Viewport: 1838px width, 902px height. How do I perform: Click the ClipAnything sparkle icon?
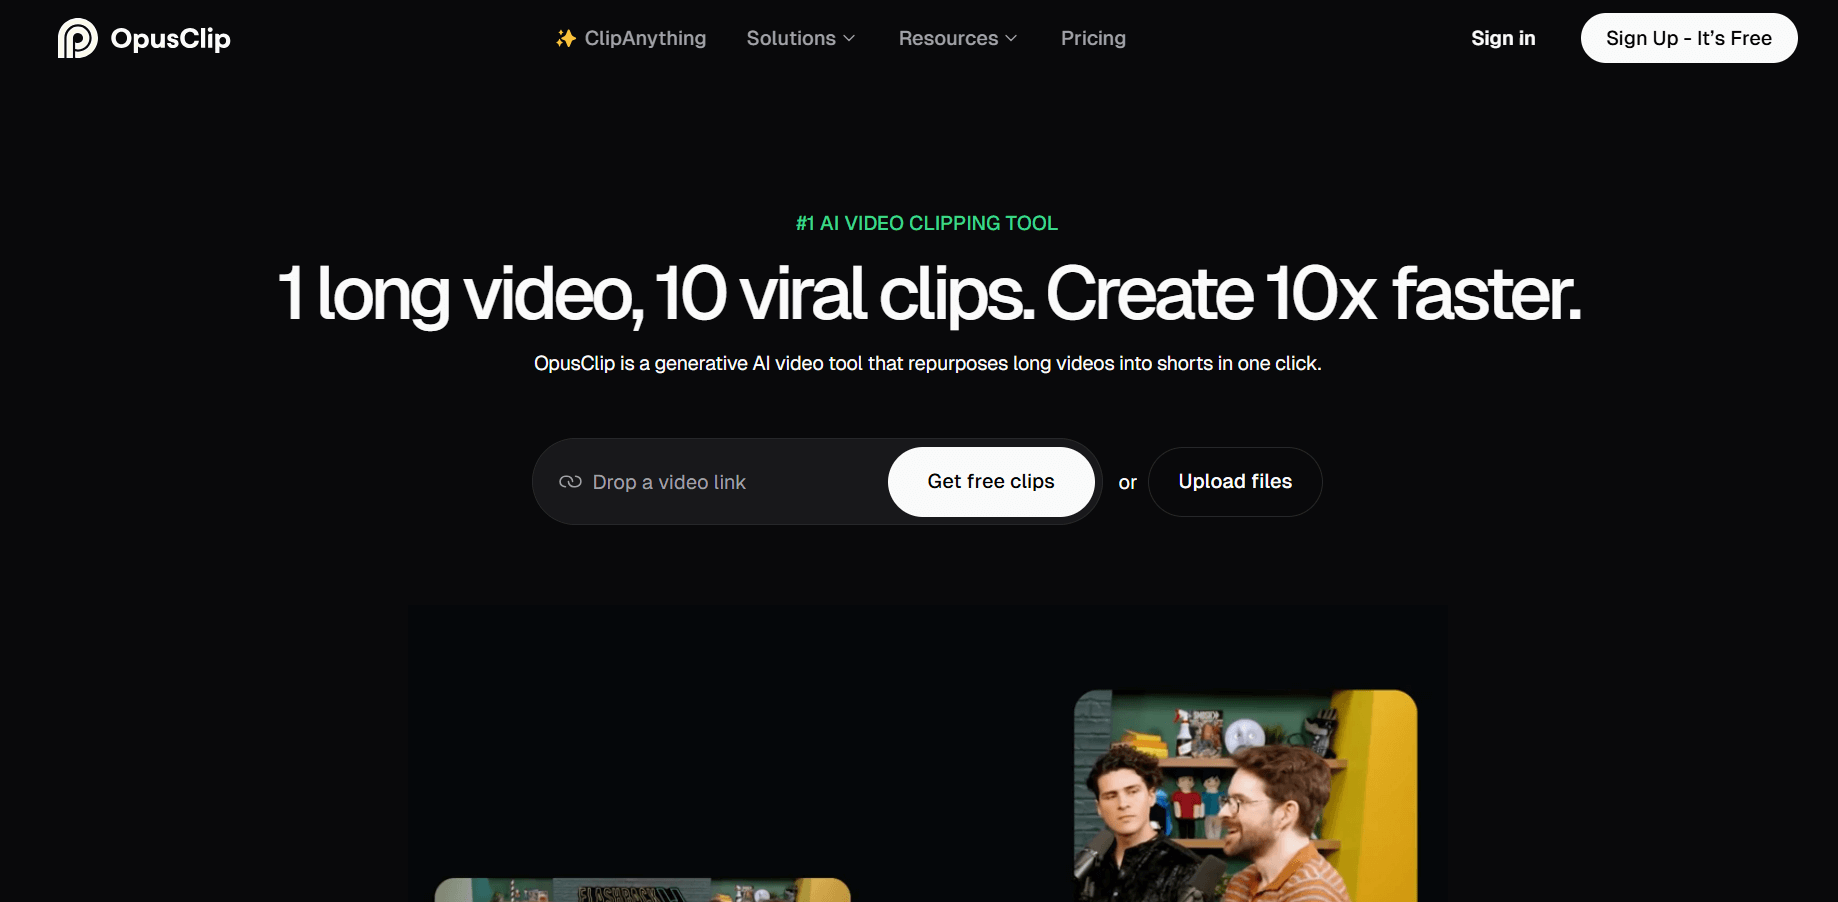(566, 38)
